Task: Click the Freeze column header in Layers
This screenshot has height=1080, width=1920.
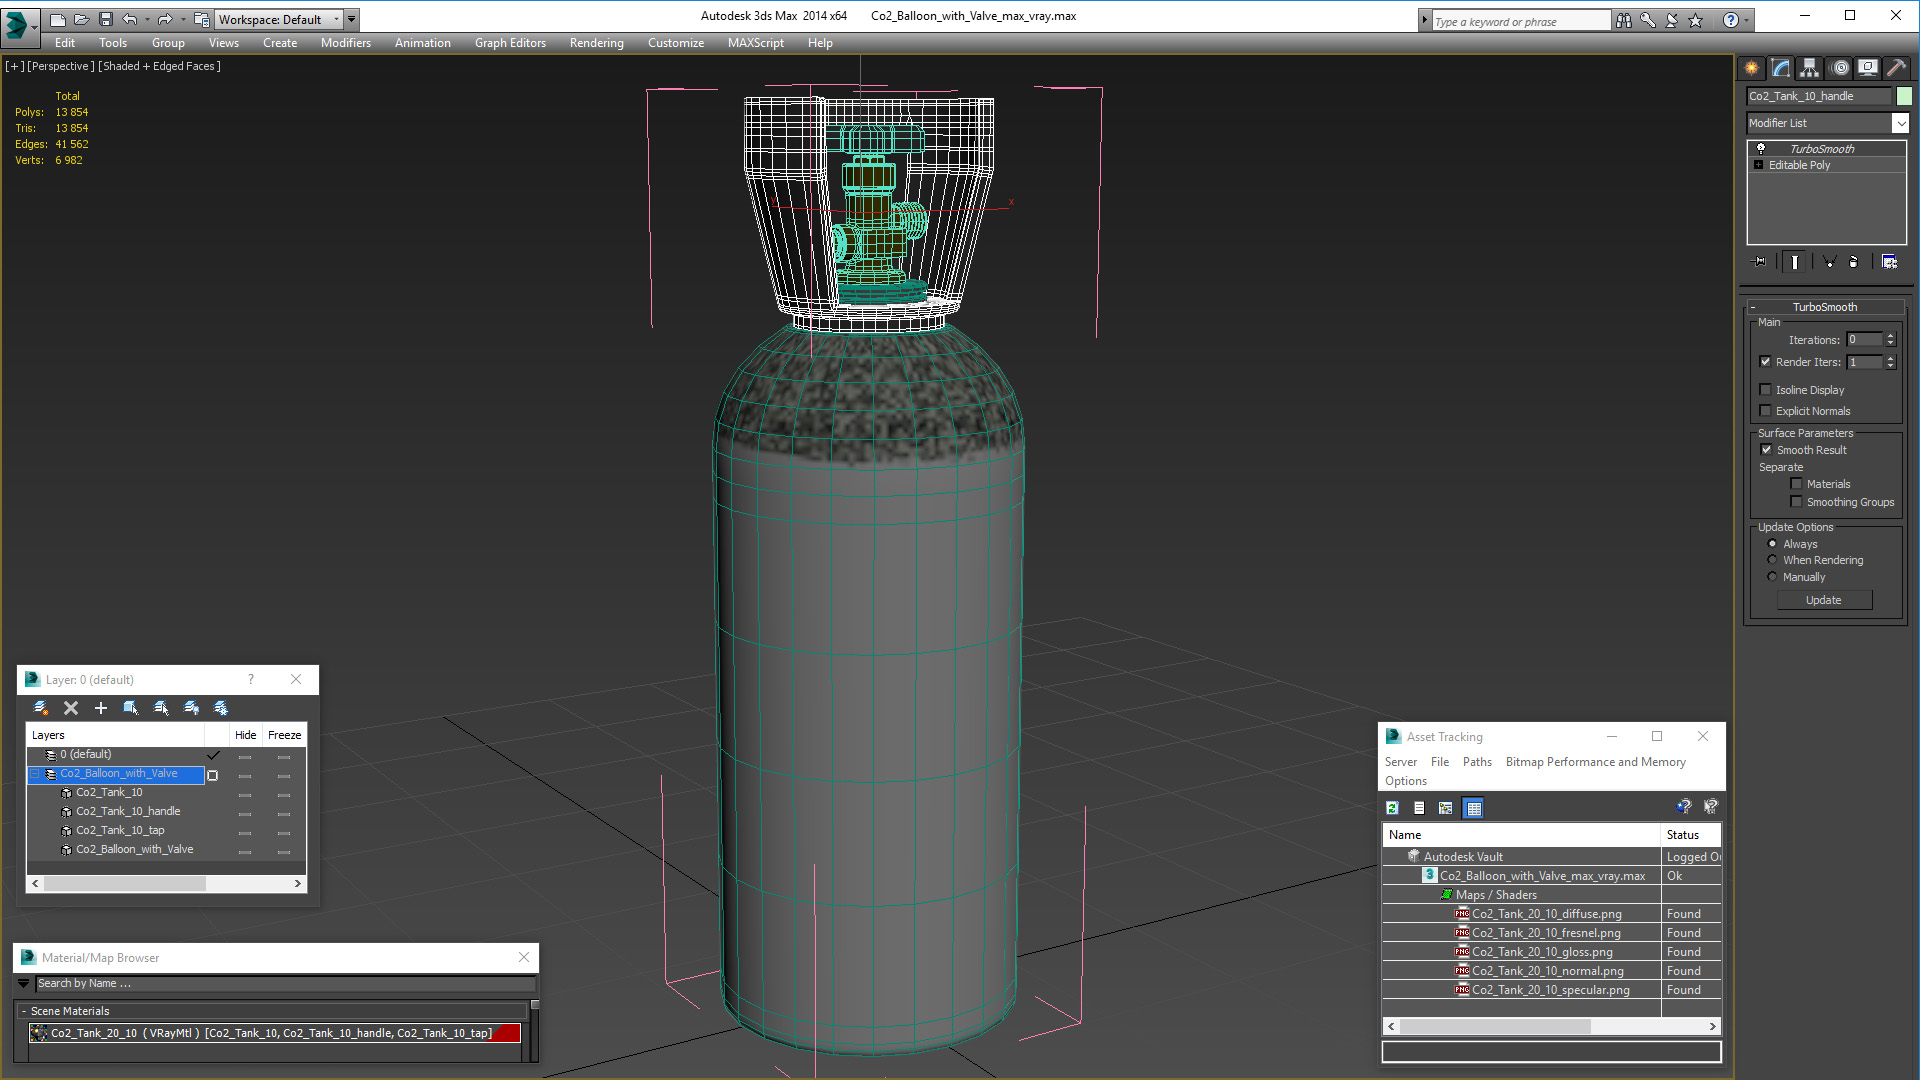Action: (284, 735)
